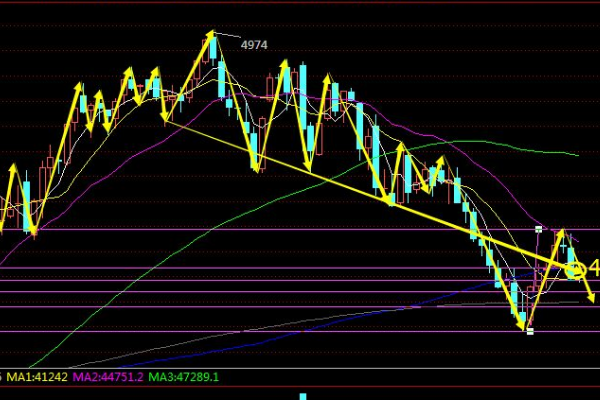The height and width of the screenshot is (400, 600).
Task: Click the red horizontal line at chart top
Action: click(x=300, y=3)
